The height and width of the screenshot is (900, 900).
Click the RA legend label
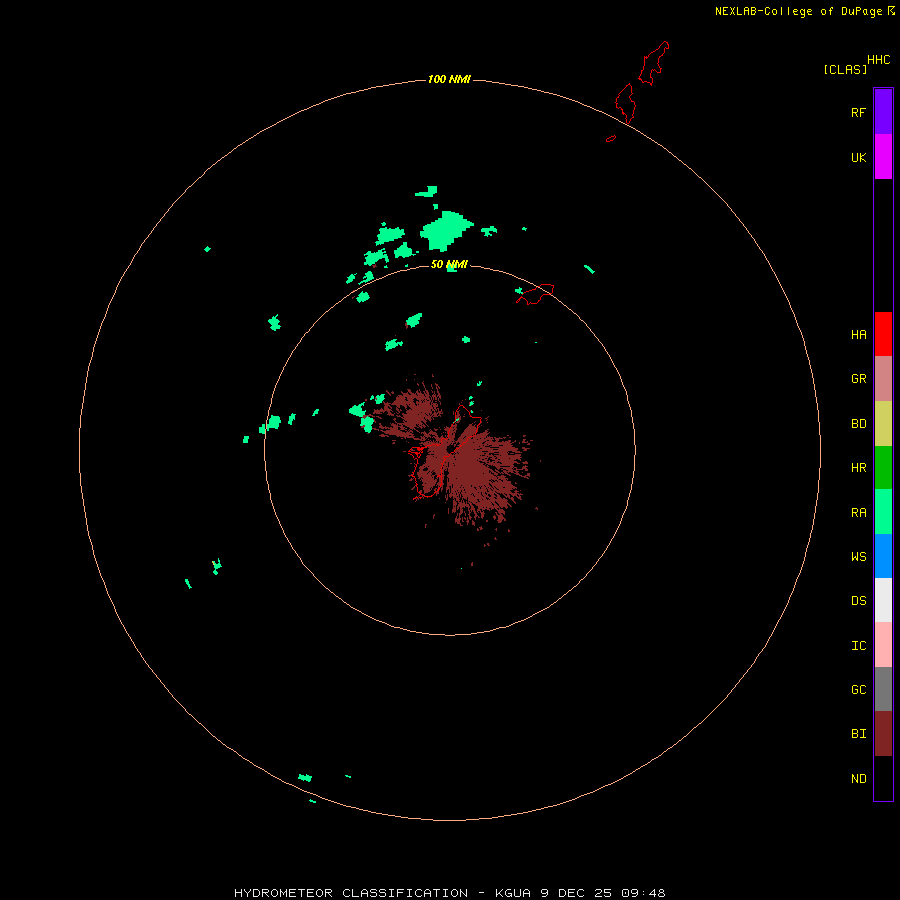coord(858,513)
